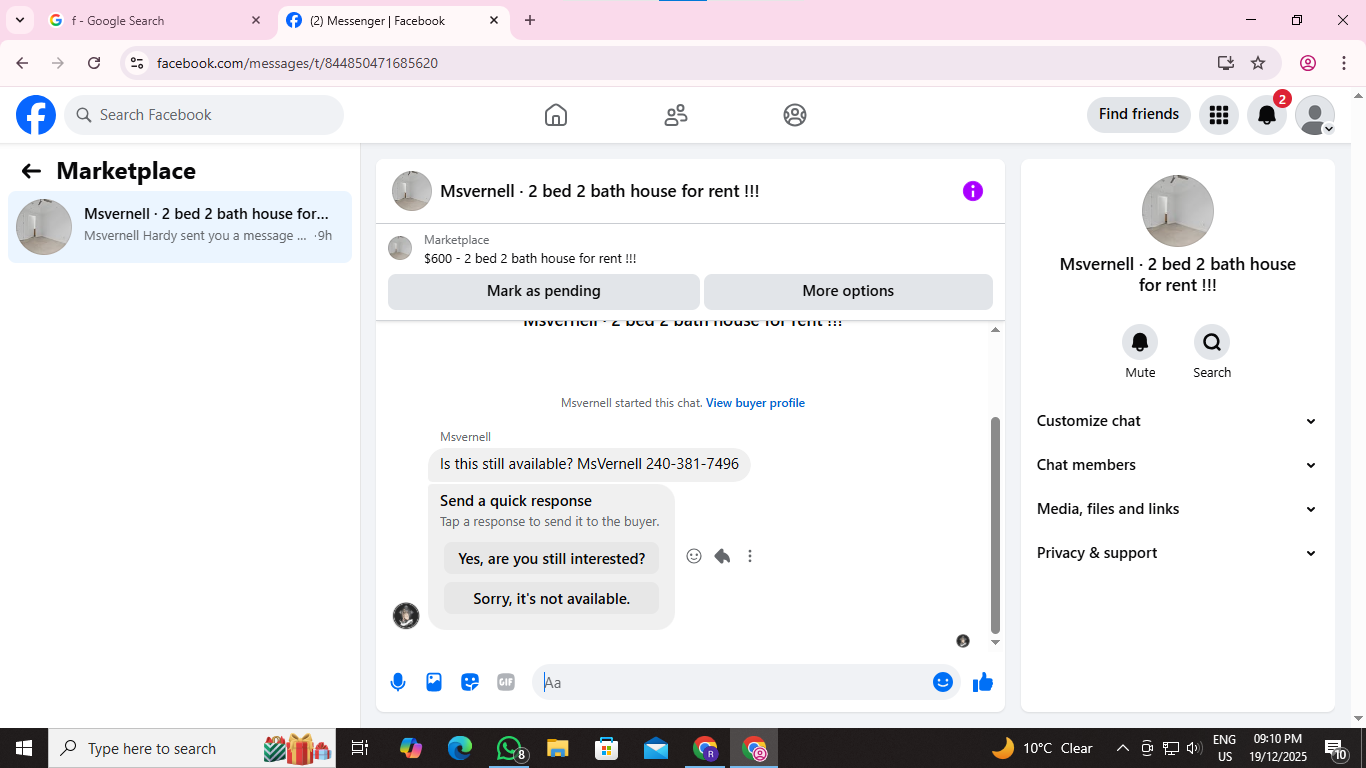
Task: Choose a sticker icon
Action: (x=470, y=682)
